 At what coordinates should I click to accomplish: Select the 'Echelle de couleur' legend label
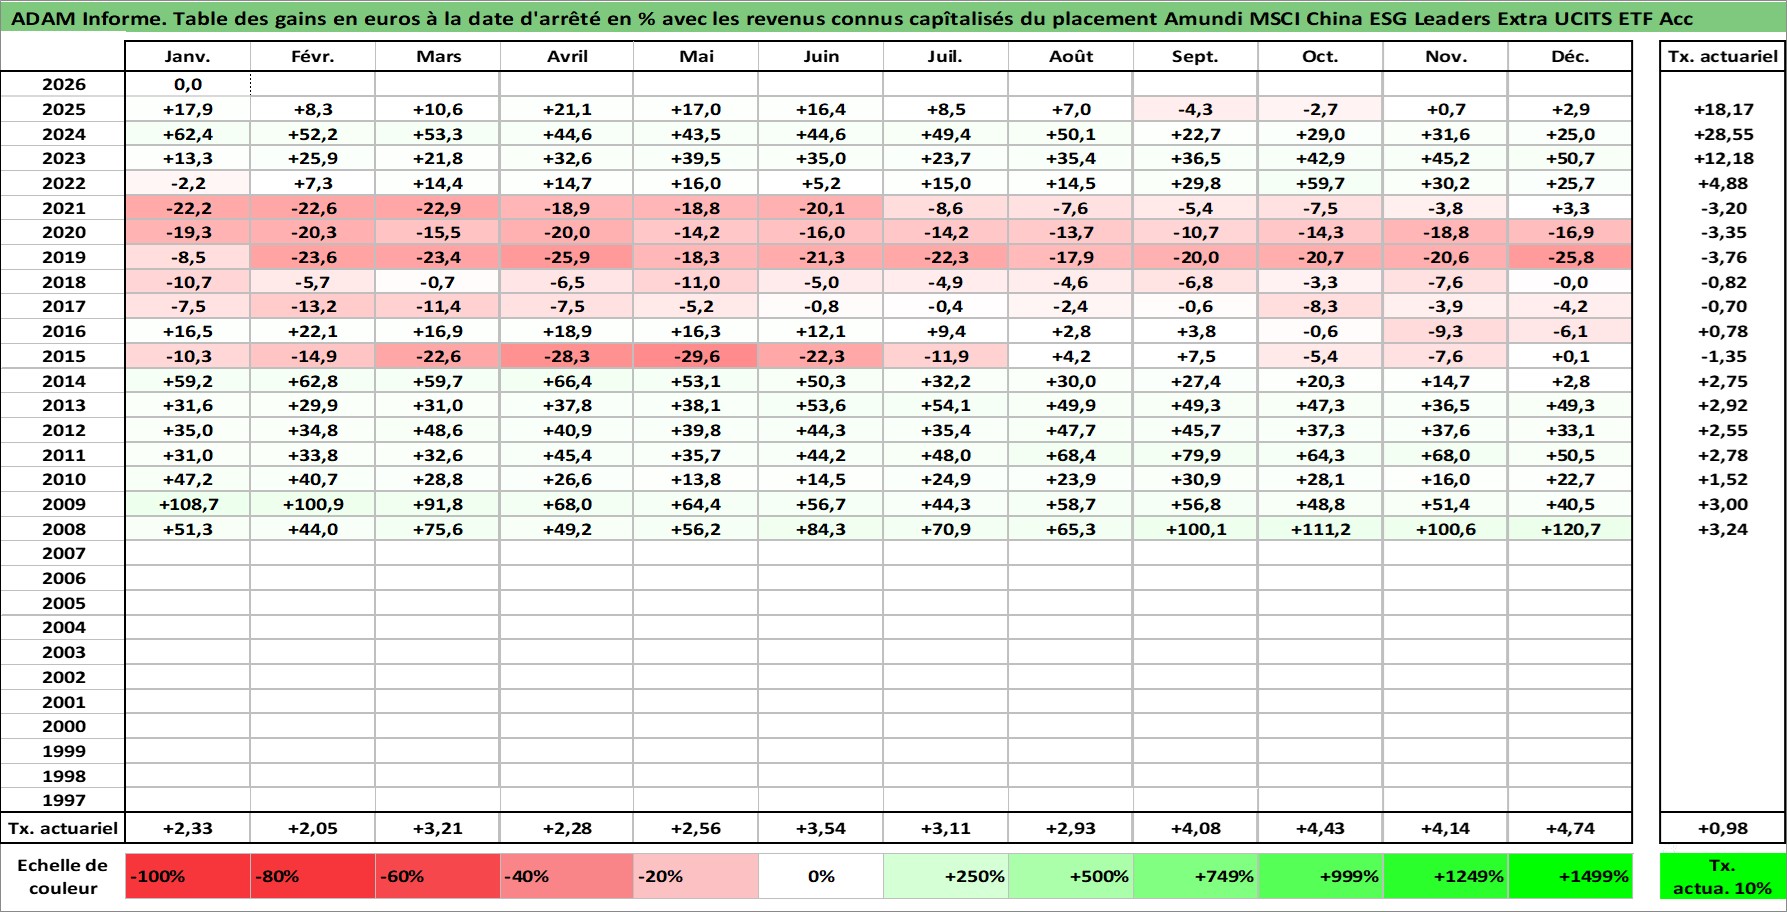(63, 877)
